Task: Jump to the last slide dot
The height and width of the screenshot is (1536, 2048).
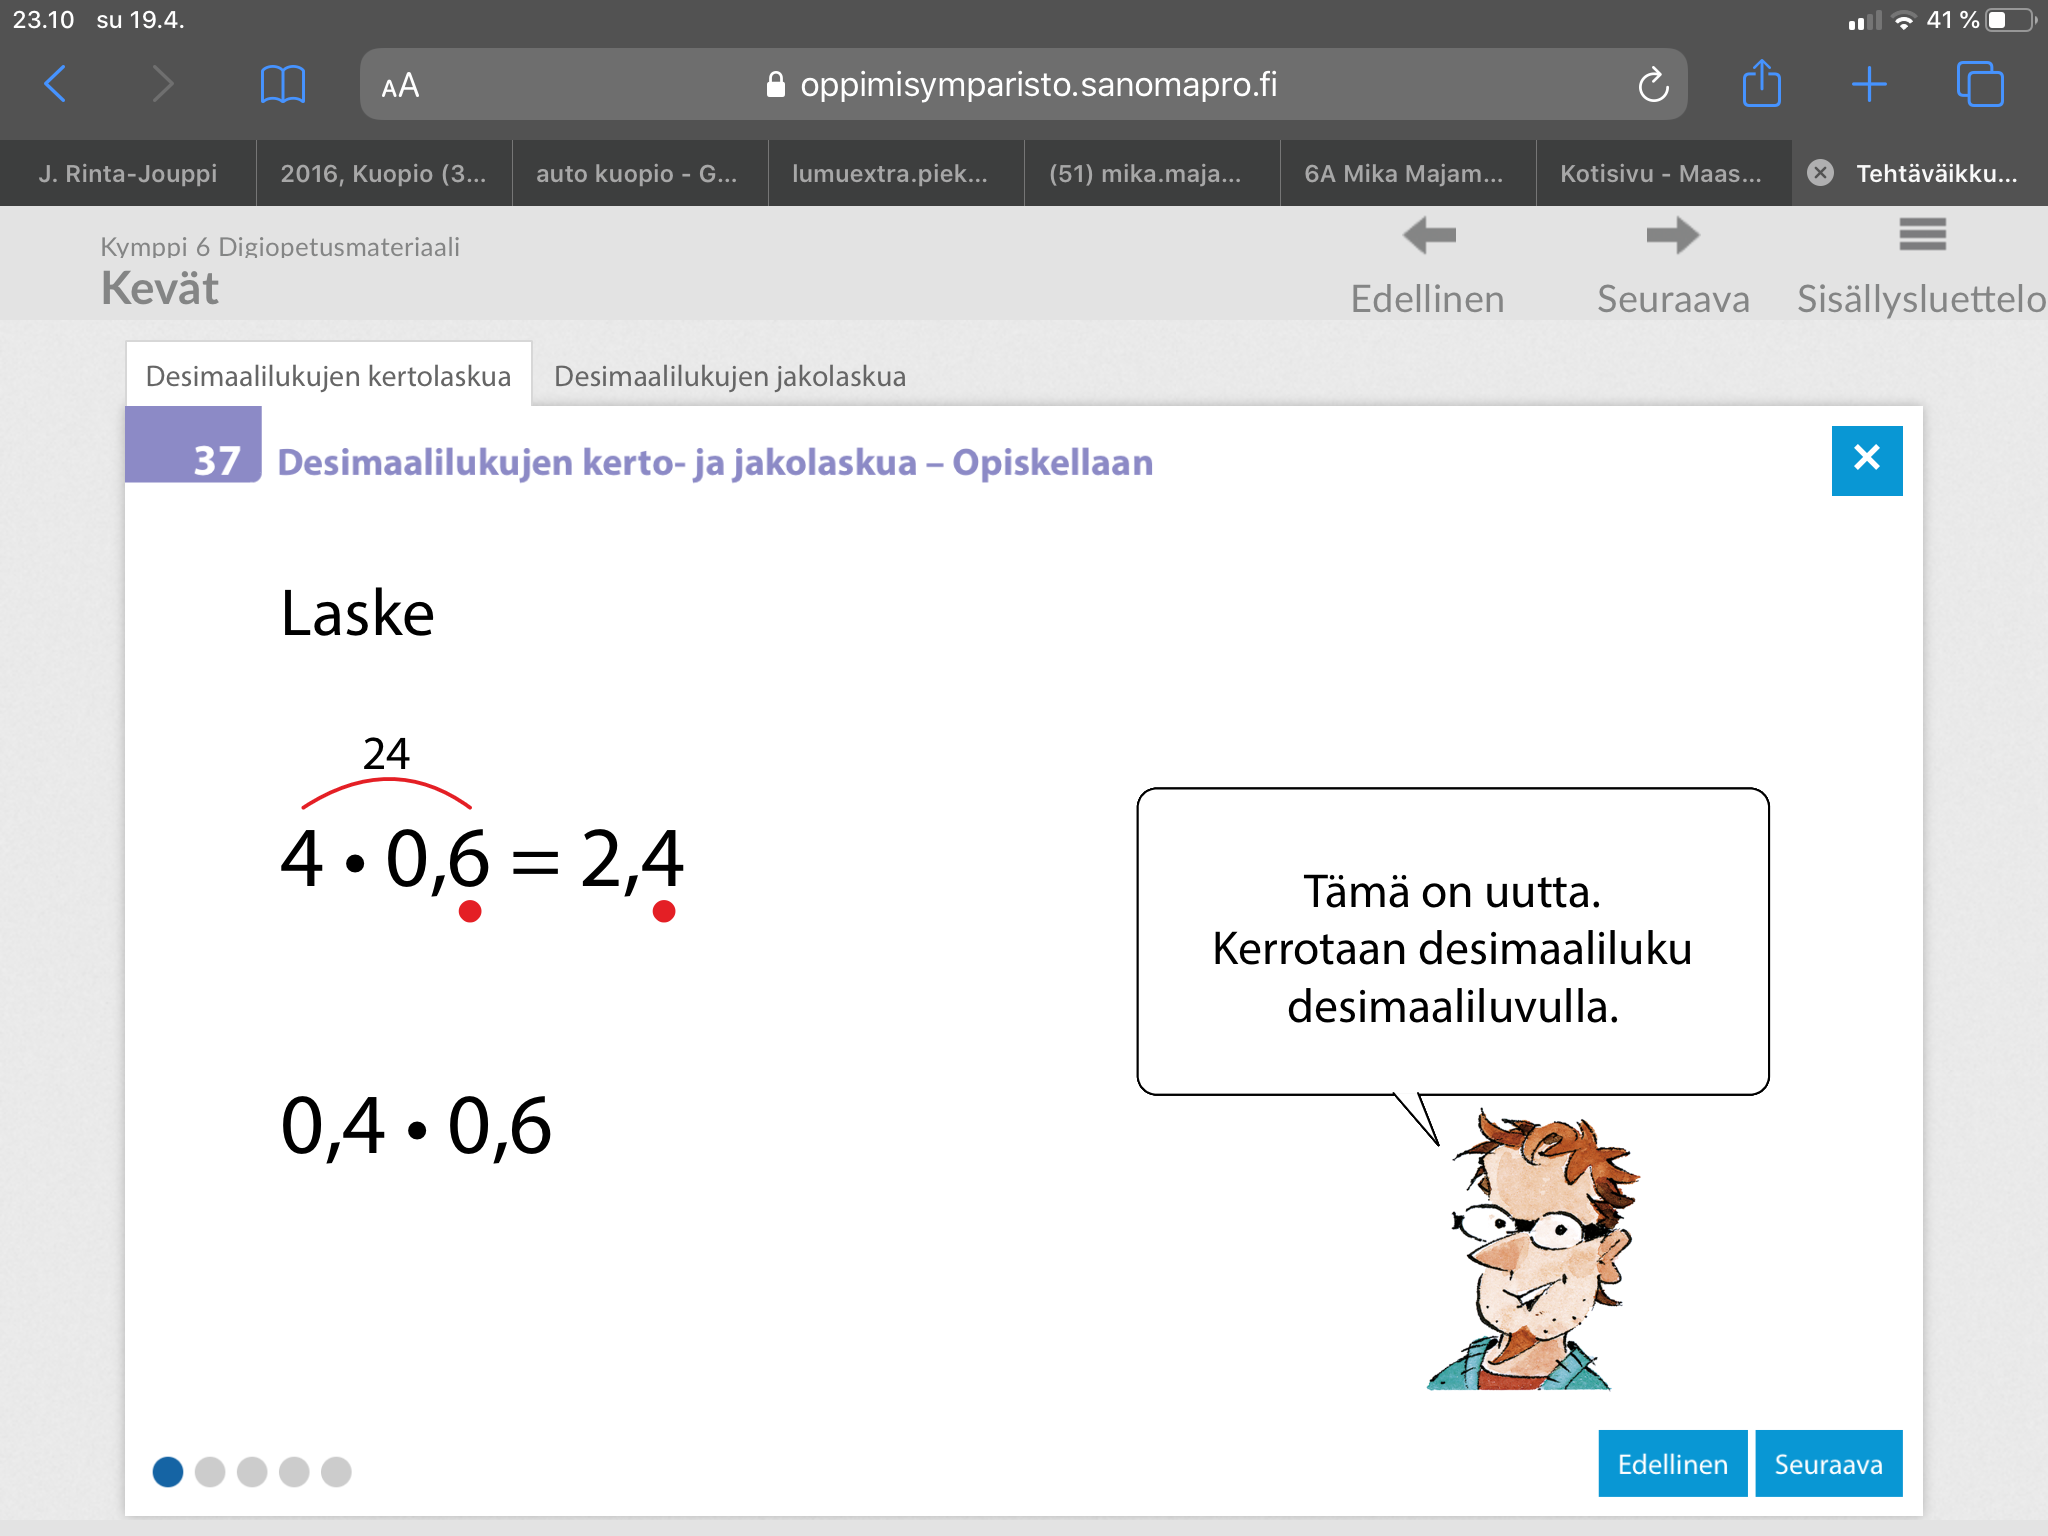Action: click(336, 1471)
